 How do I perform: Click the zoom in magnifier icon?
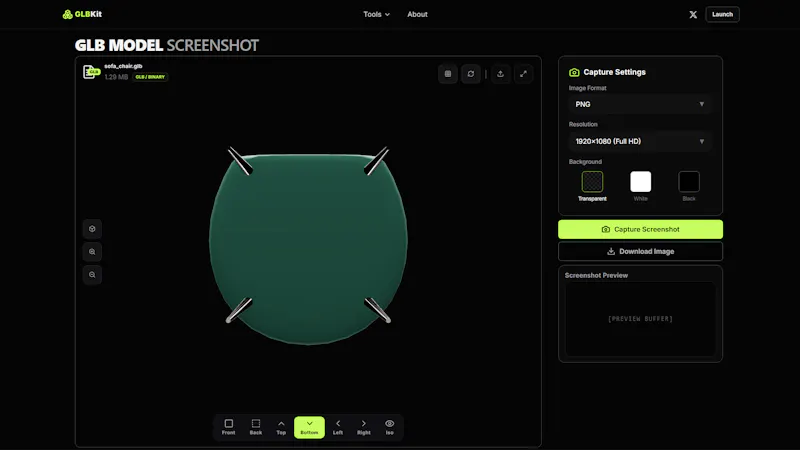point(92,252)
